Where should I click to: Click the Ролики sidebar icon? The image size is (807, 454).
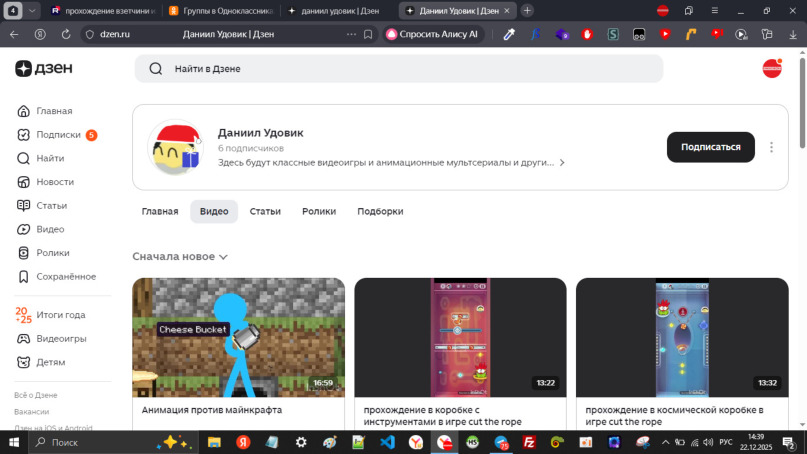[x=24, y=253]
